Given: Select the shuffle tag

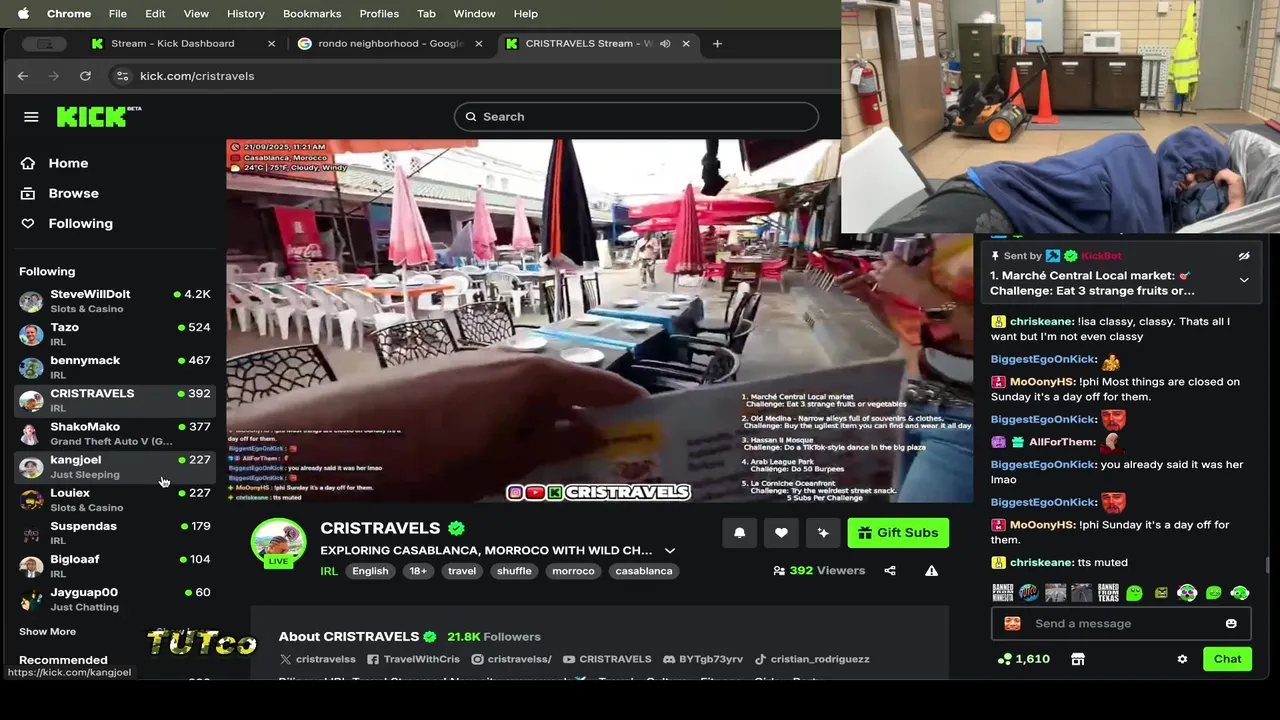Looking at the screenshot, I should pos(514,571).
